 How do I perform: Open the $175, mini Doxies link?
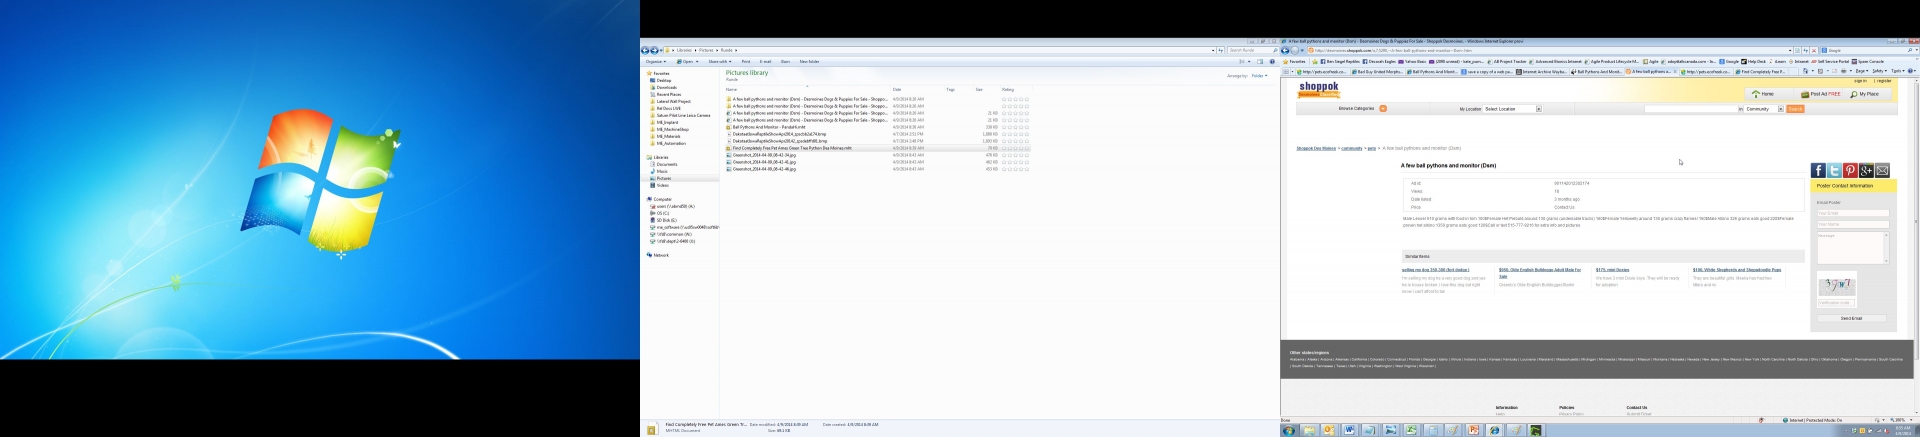(x=1612, y=270)
